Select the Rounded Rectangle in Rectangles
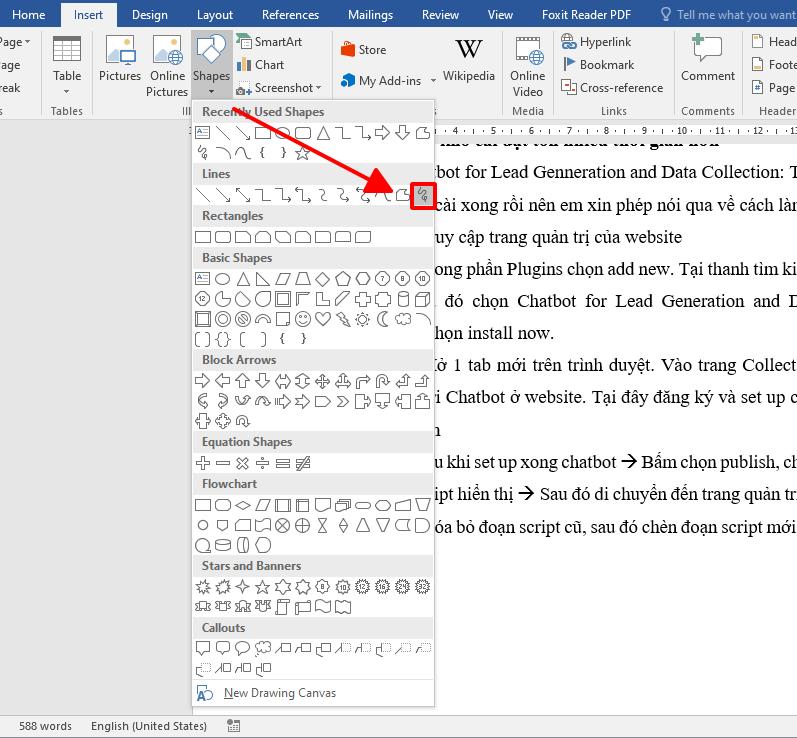This screenshot has height=738, width=797. click(223, 237)
